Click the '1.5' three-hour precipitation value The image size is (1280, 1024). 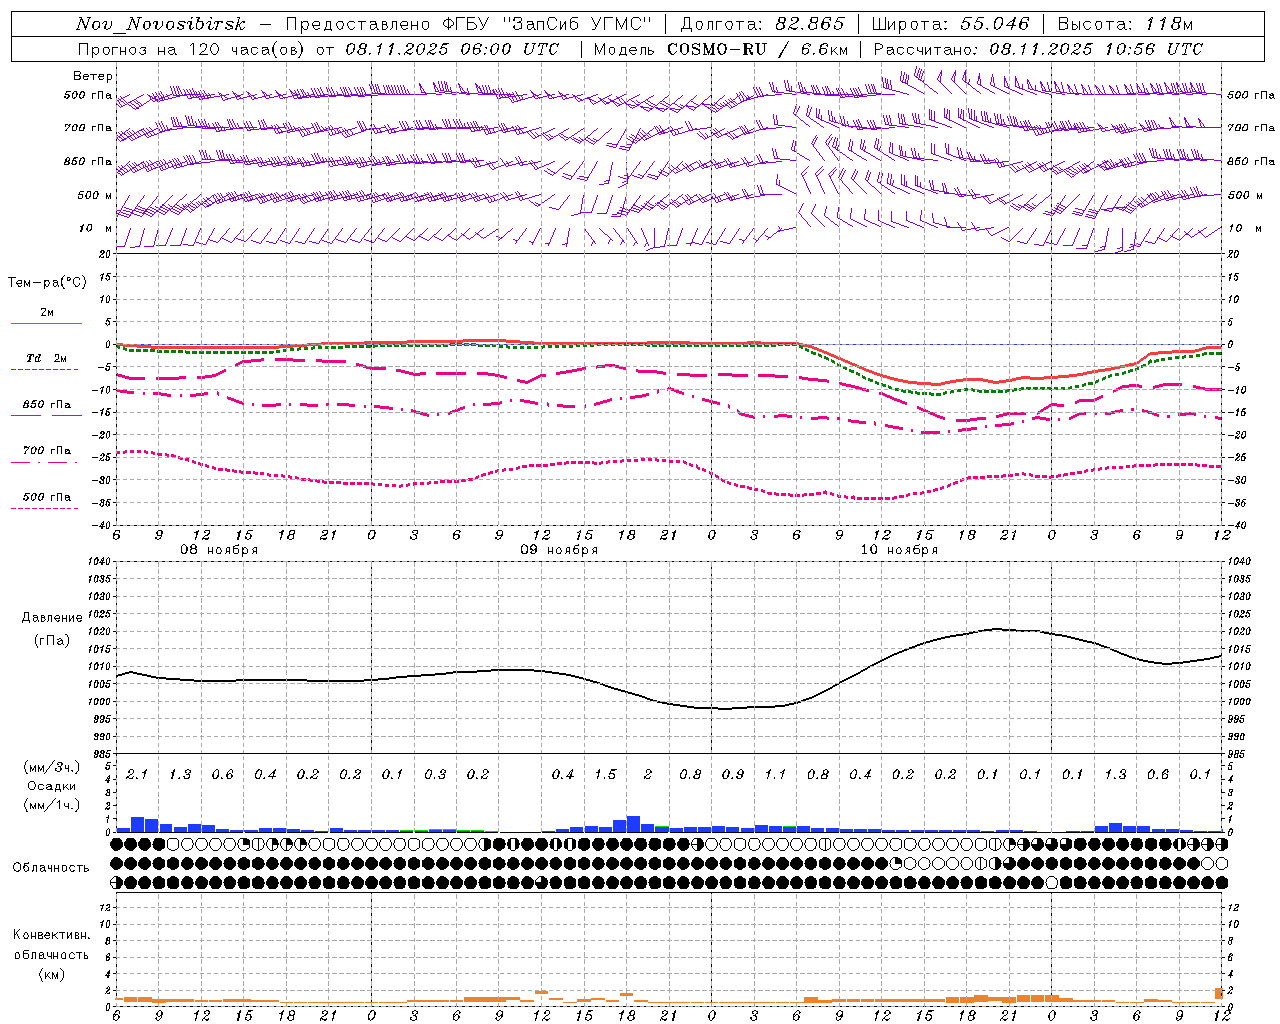tap(605, 775)
